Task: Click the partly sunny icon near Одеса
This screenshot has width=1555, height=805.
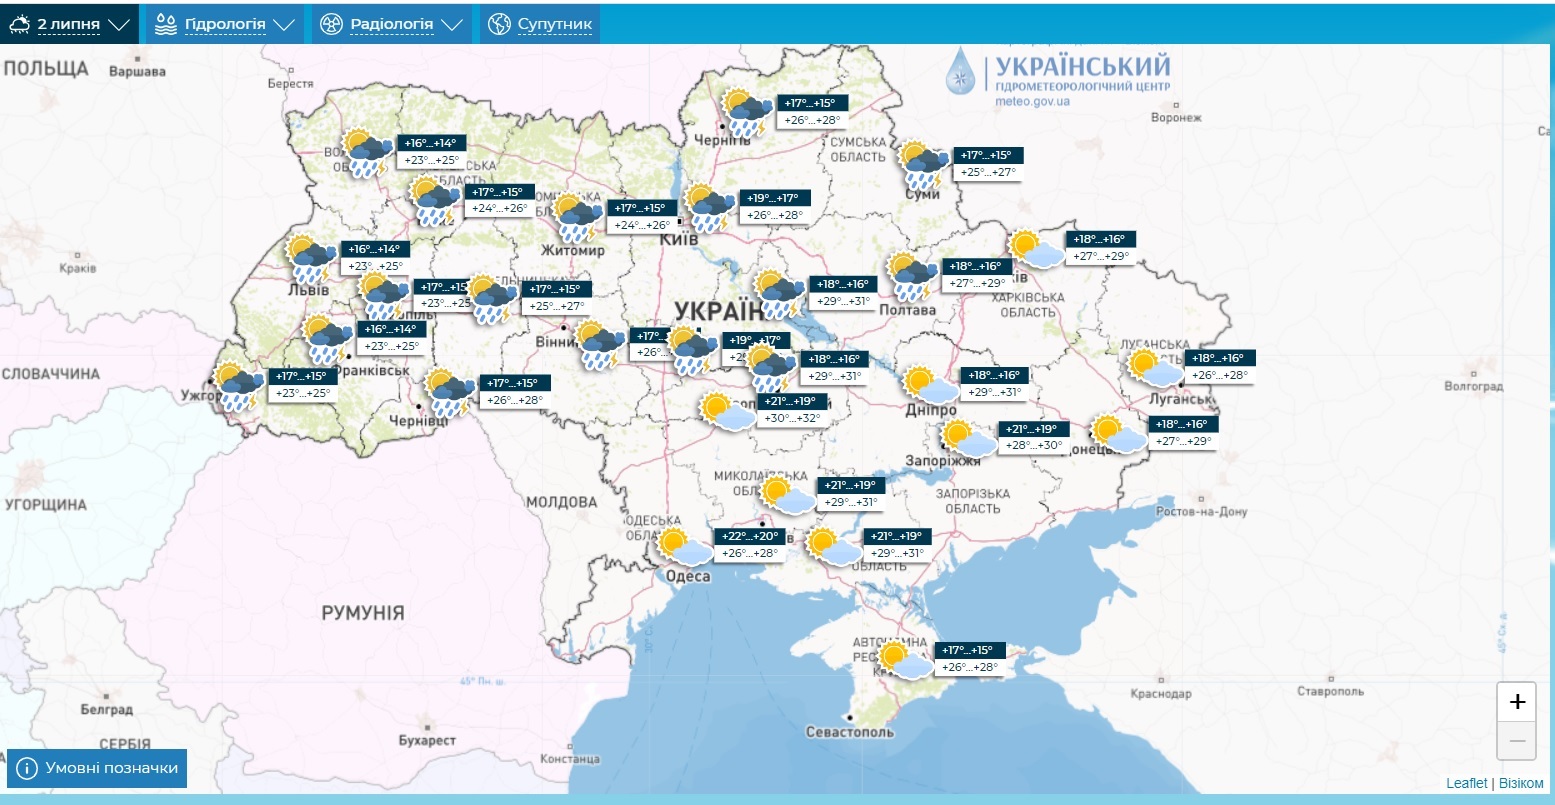Action: click(685, 547)
